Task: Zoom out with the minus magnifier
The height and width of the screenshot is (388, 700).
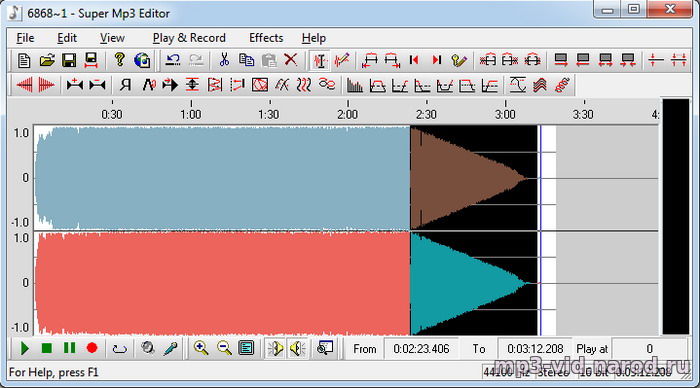Action: [x=224, y=348]
